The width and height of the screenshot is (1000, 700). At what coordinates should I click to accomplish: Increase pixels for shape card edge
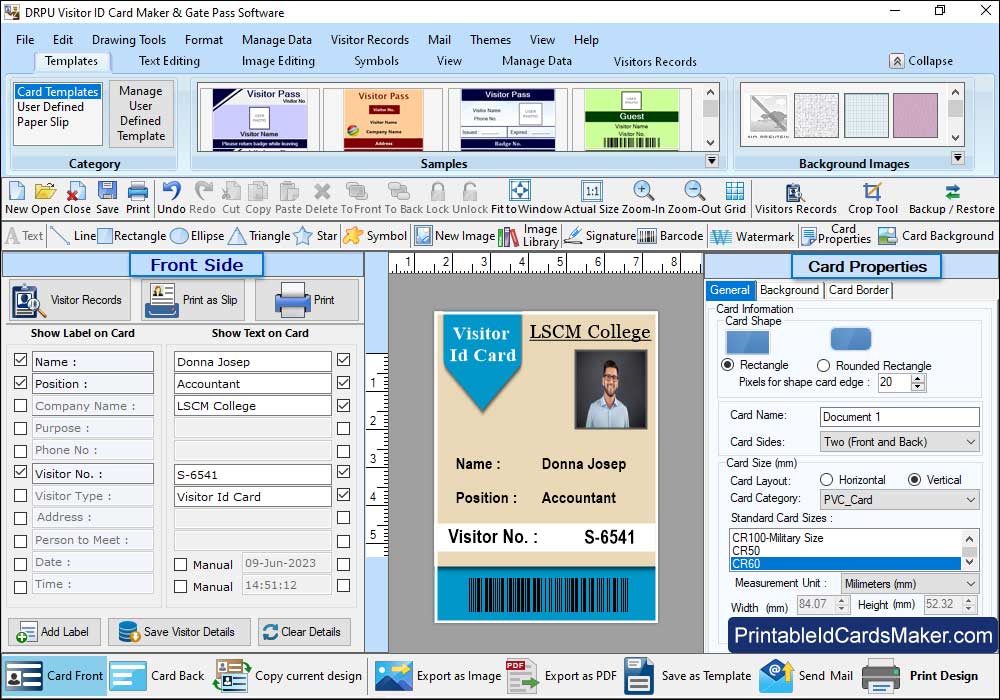(918, 379)
